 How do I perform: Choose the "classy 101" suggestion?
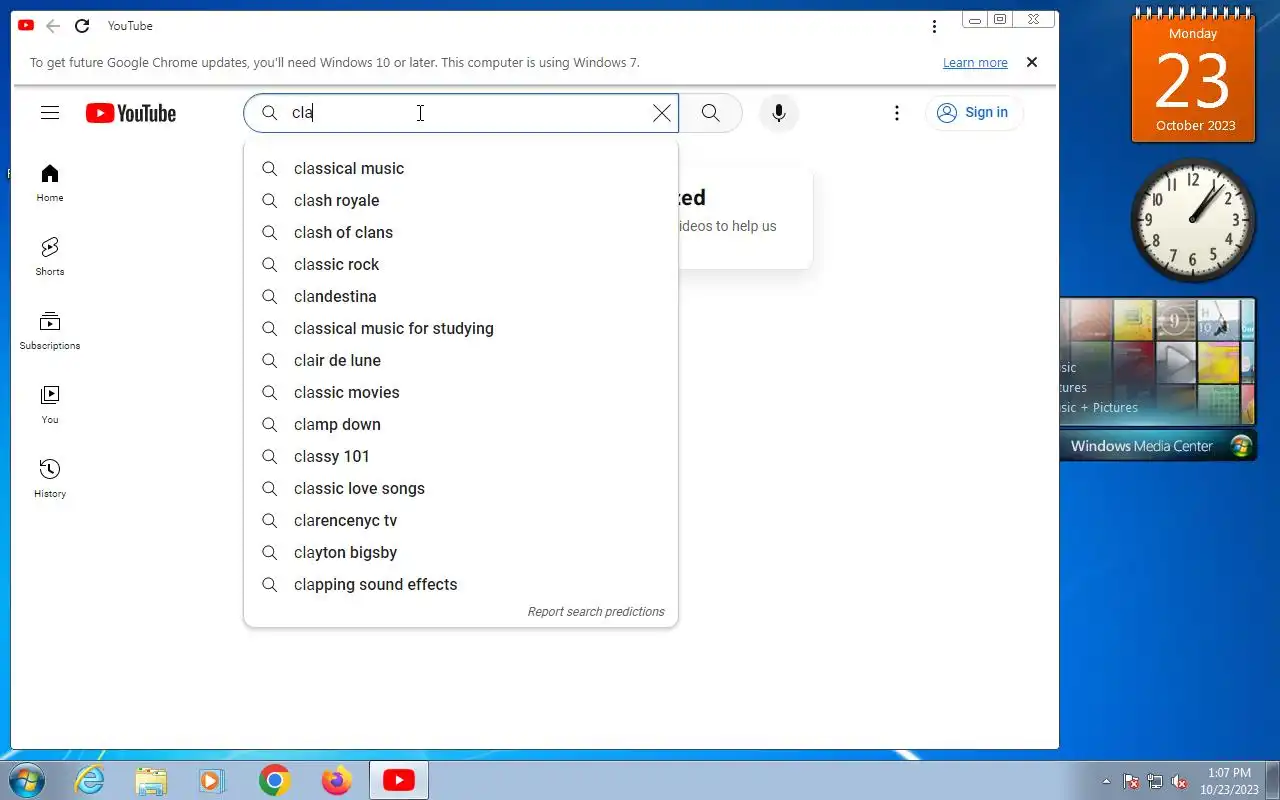461,456
